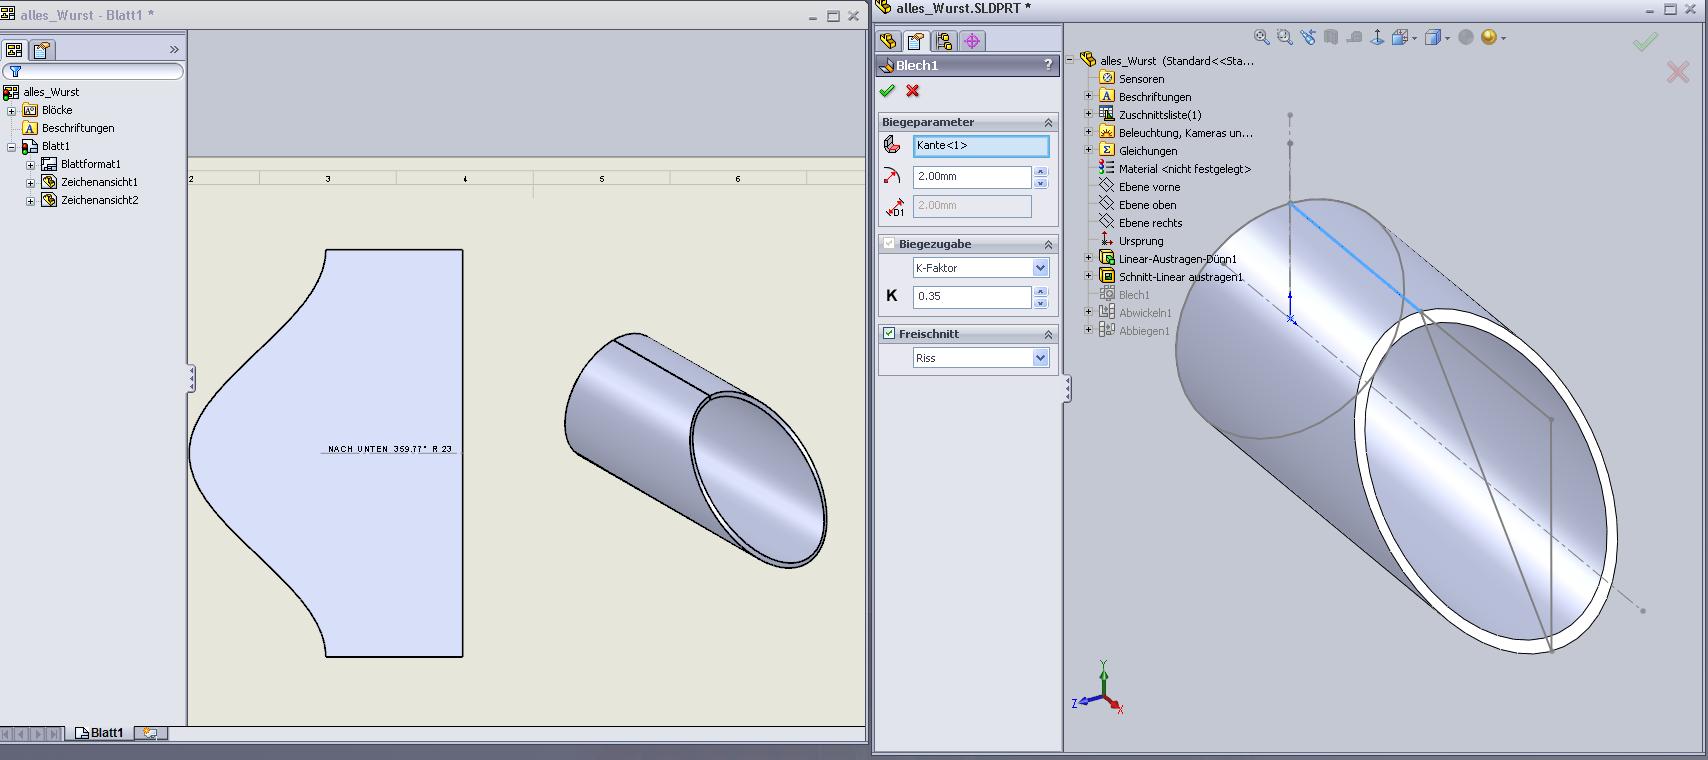
Task: Click the Section View tool
Action: tap(1331, 37)
